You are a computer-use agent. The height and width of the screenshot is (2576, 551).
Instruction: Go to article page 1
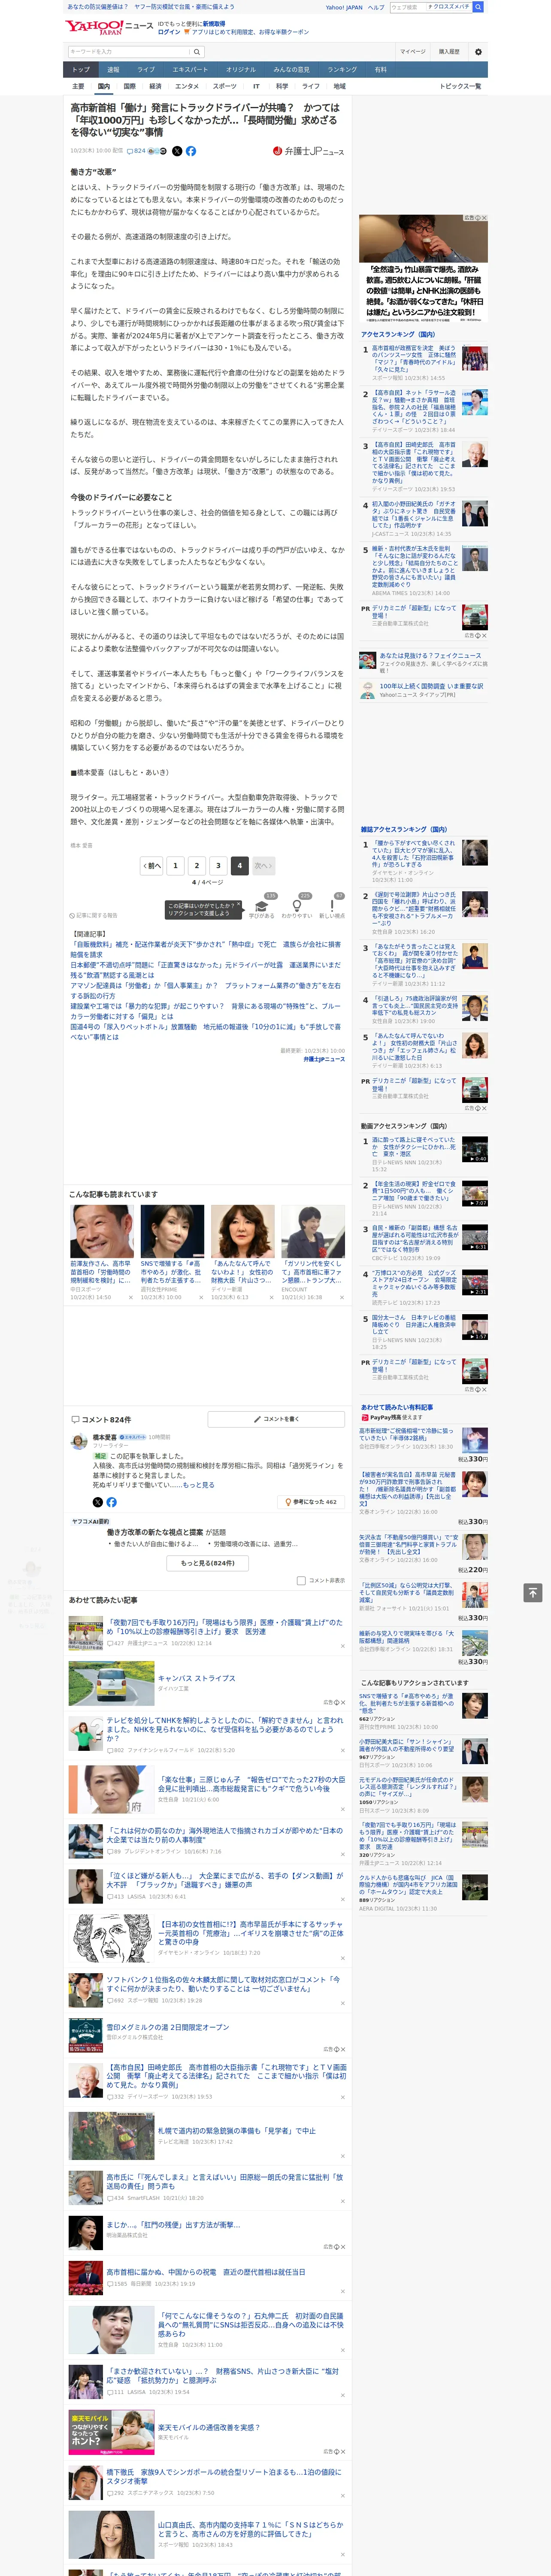click(x=175, y=865)
